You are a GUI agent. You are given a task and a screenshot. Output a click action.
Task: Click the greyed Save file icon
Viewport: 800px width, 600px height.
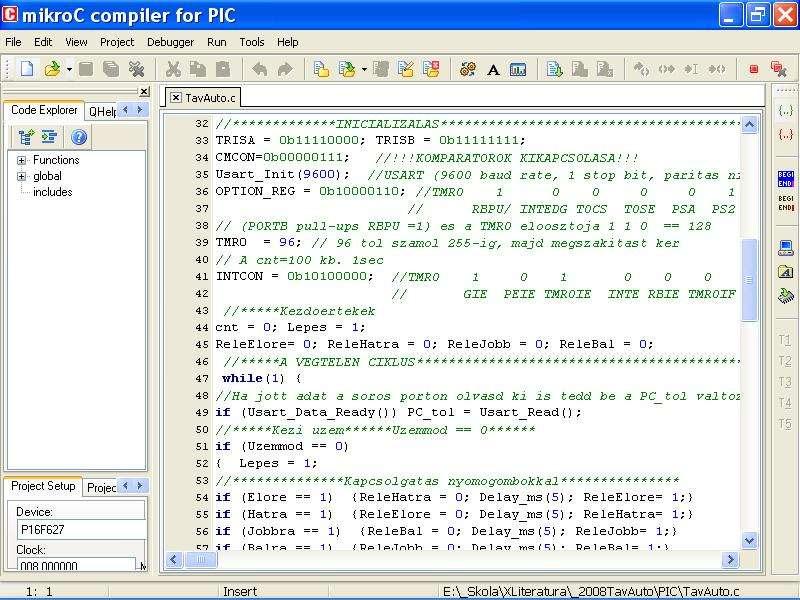coord(86,69)
